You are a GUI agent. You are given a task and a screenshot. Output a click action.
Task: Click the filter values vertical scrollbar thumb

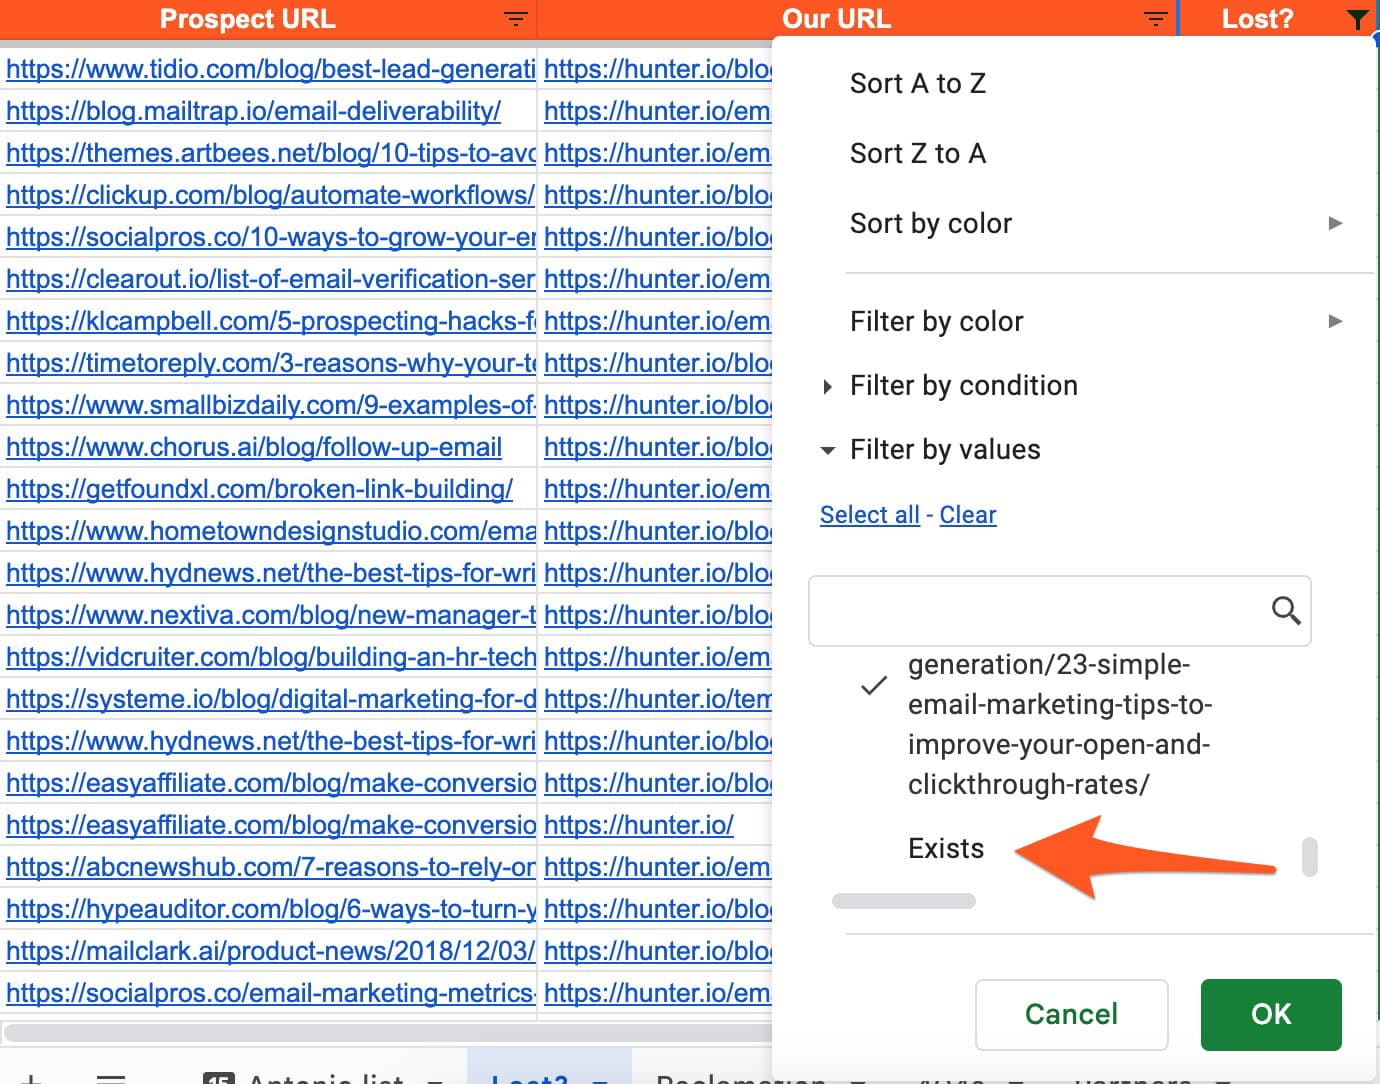click(1309, 857)
